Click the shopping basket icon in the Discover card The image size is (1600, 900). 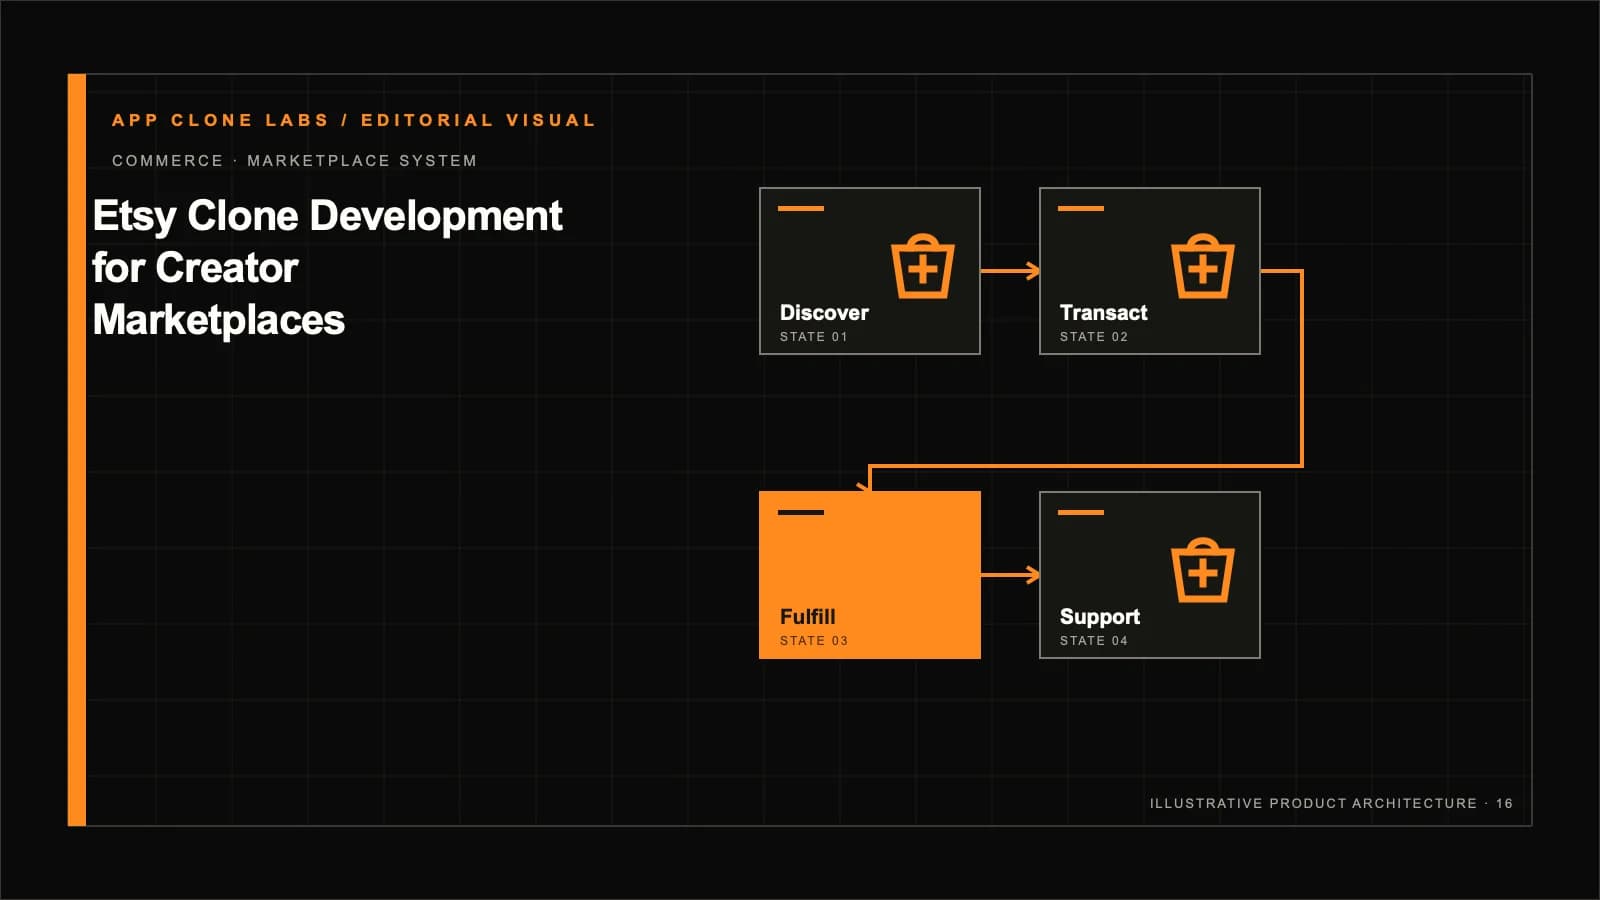click(x=922, y=266)
